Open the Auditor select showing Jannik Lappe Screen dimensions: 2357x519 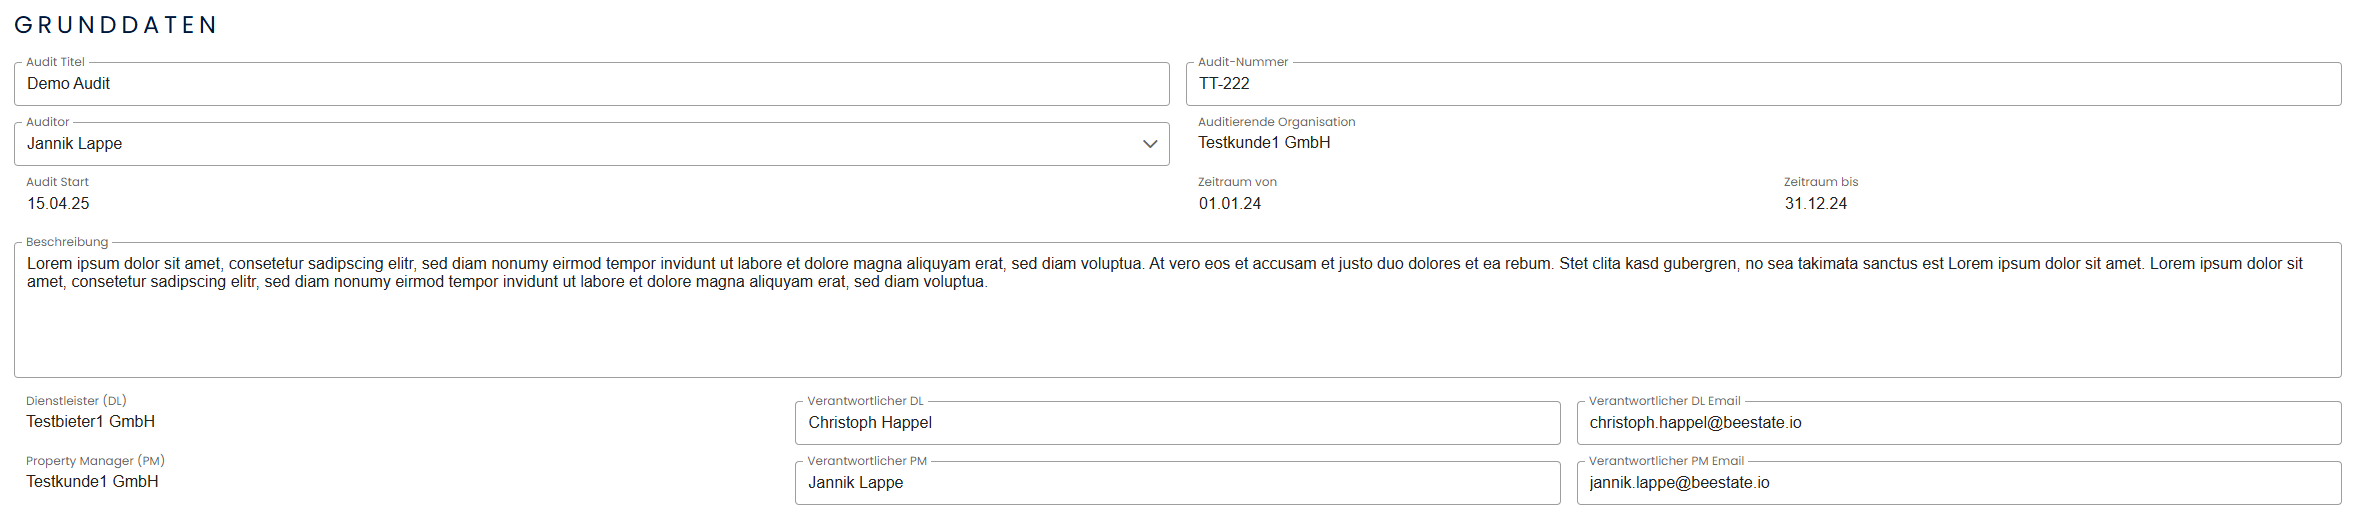click(580, 144)
